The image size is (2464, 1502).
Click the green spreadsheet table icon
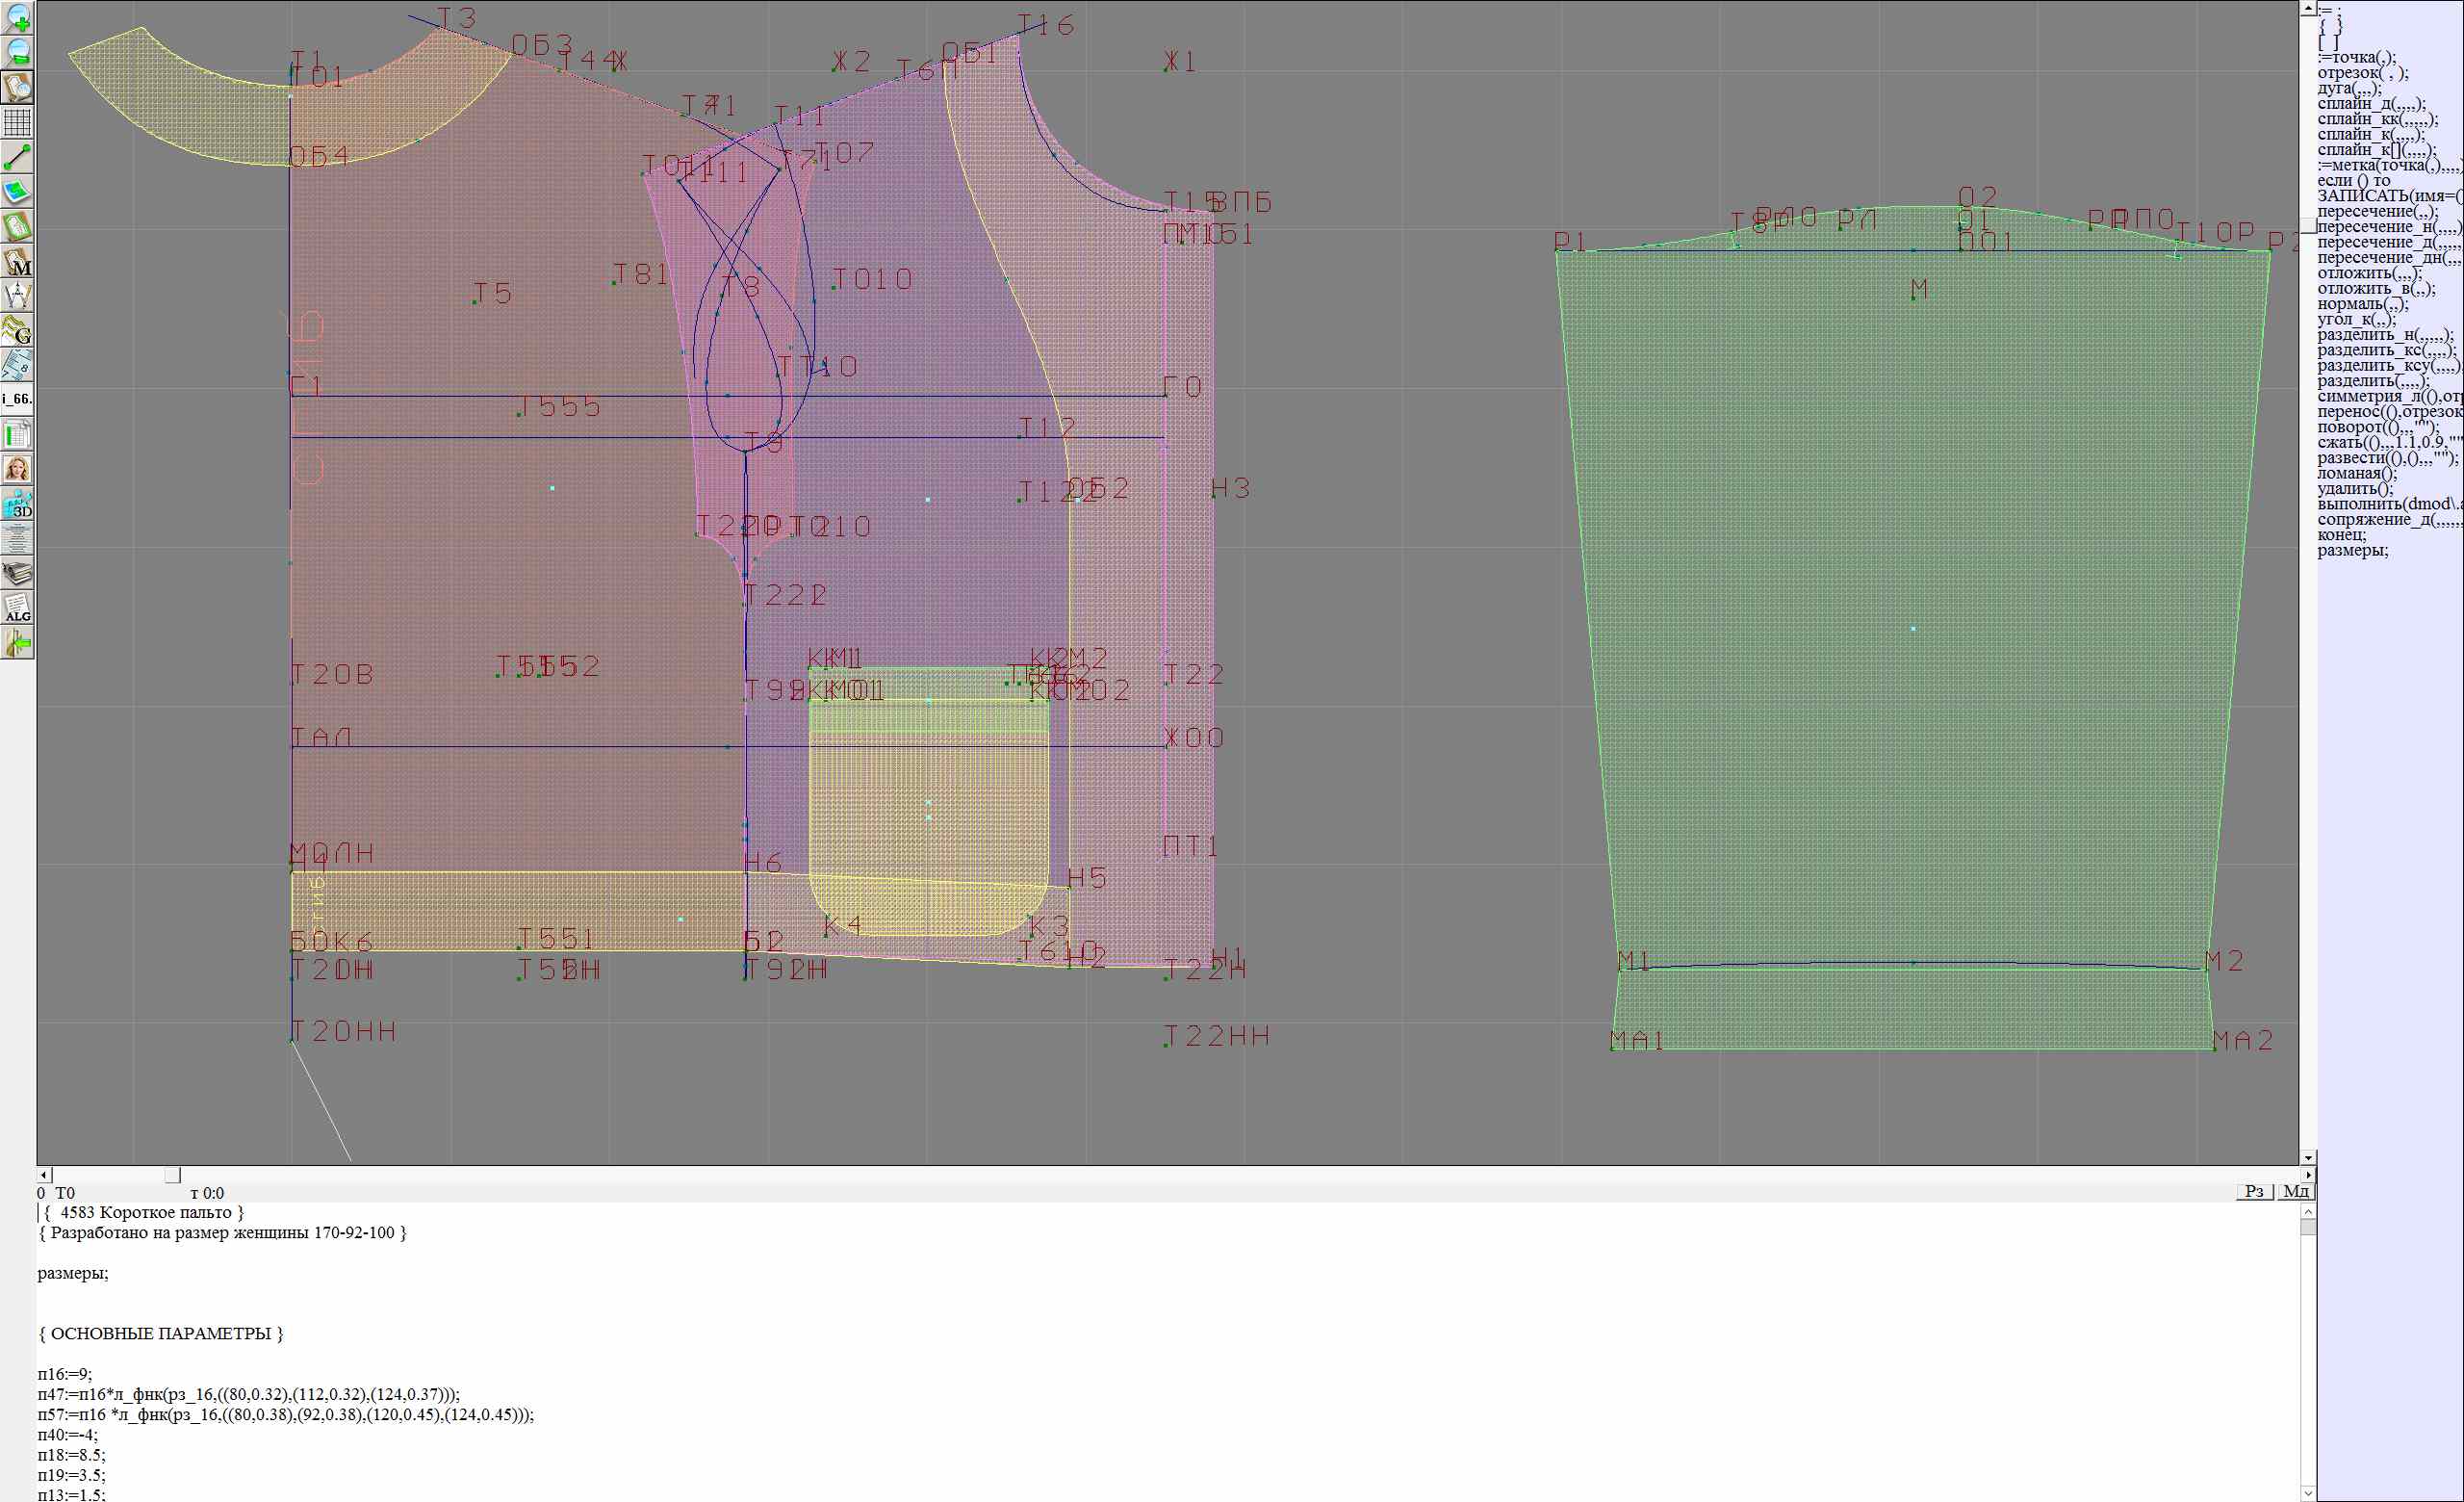[x=18, y=434]
